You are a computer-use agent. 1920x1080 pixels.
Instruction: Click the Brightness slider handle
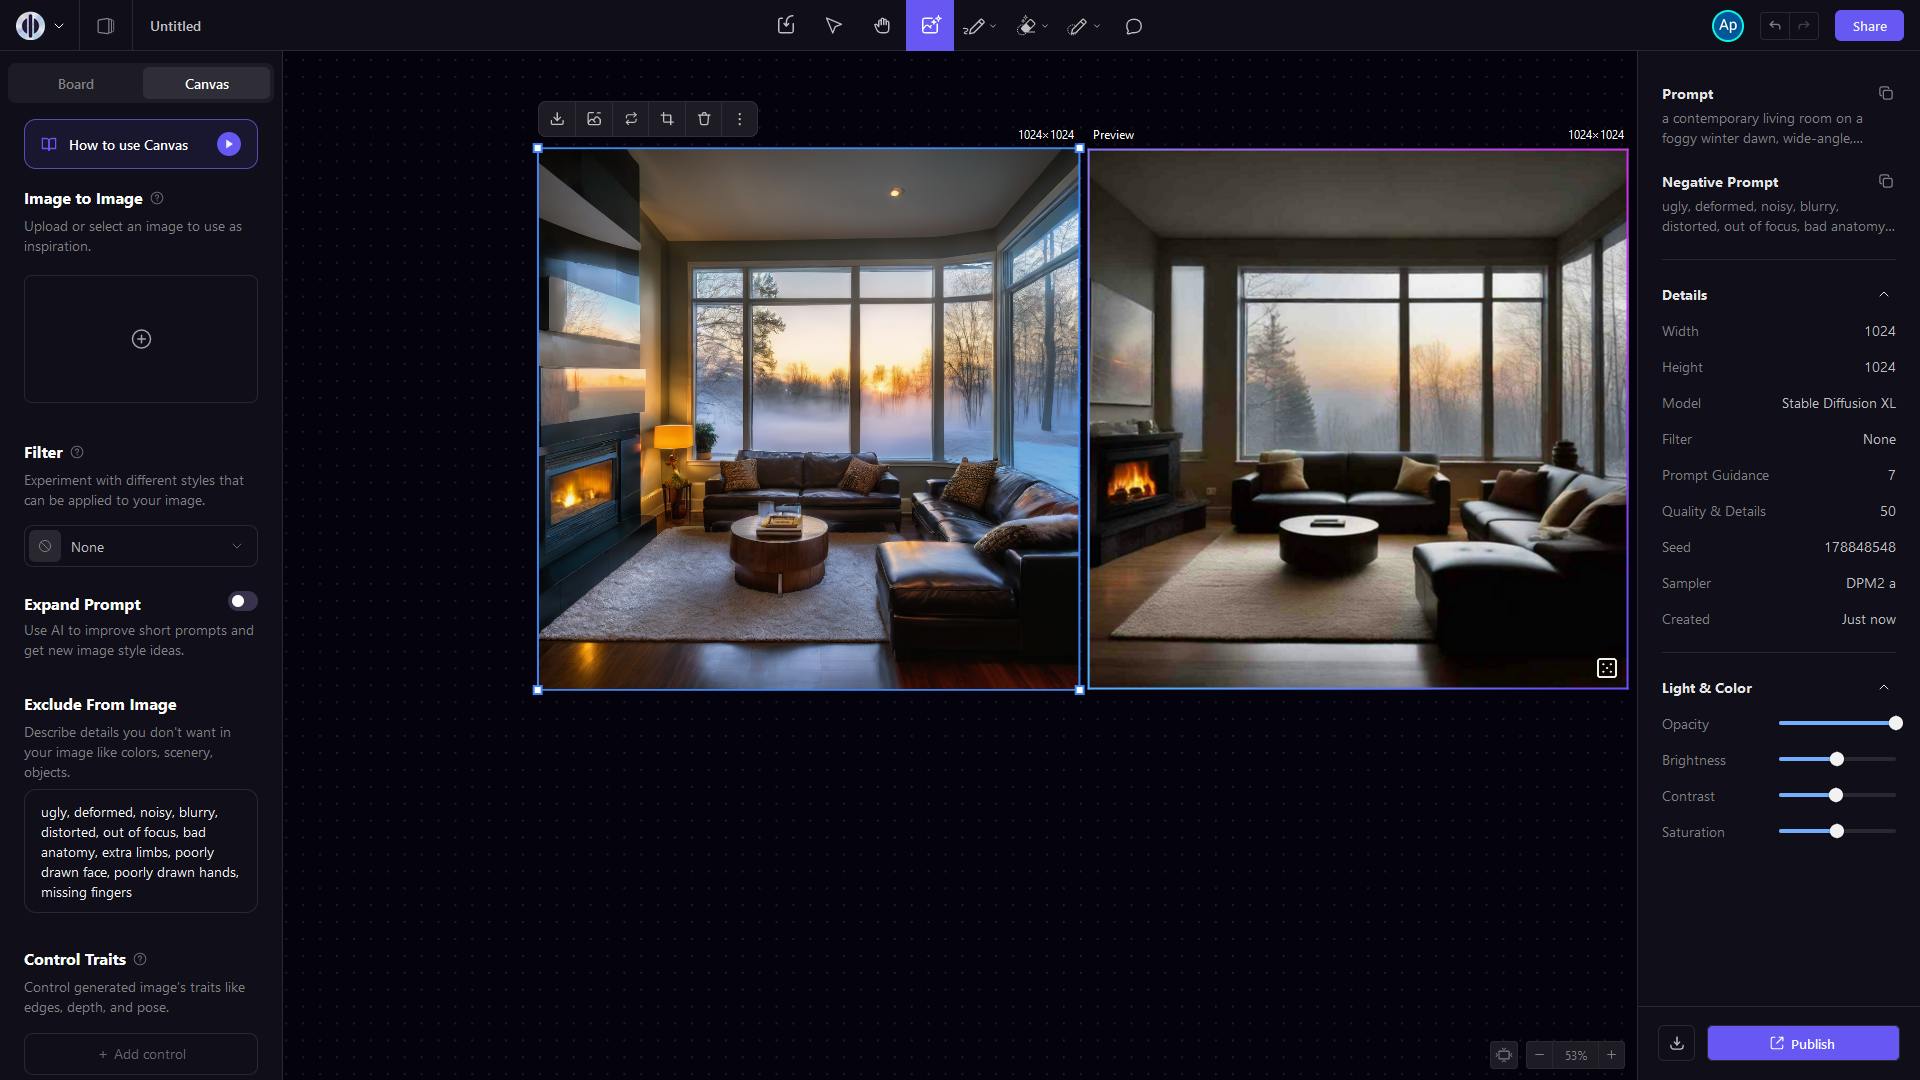tap(1836, 760)
